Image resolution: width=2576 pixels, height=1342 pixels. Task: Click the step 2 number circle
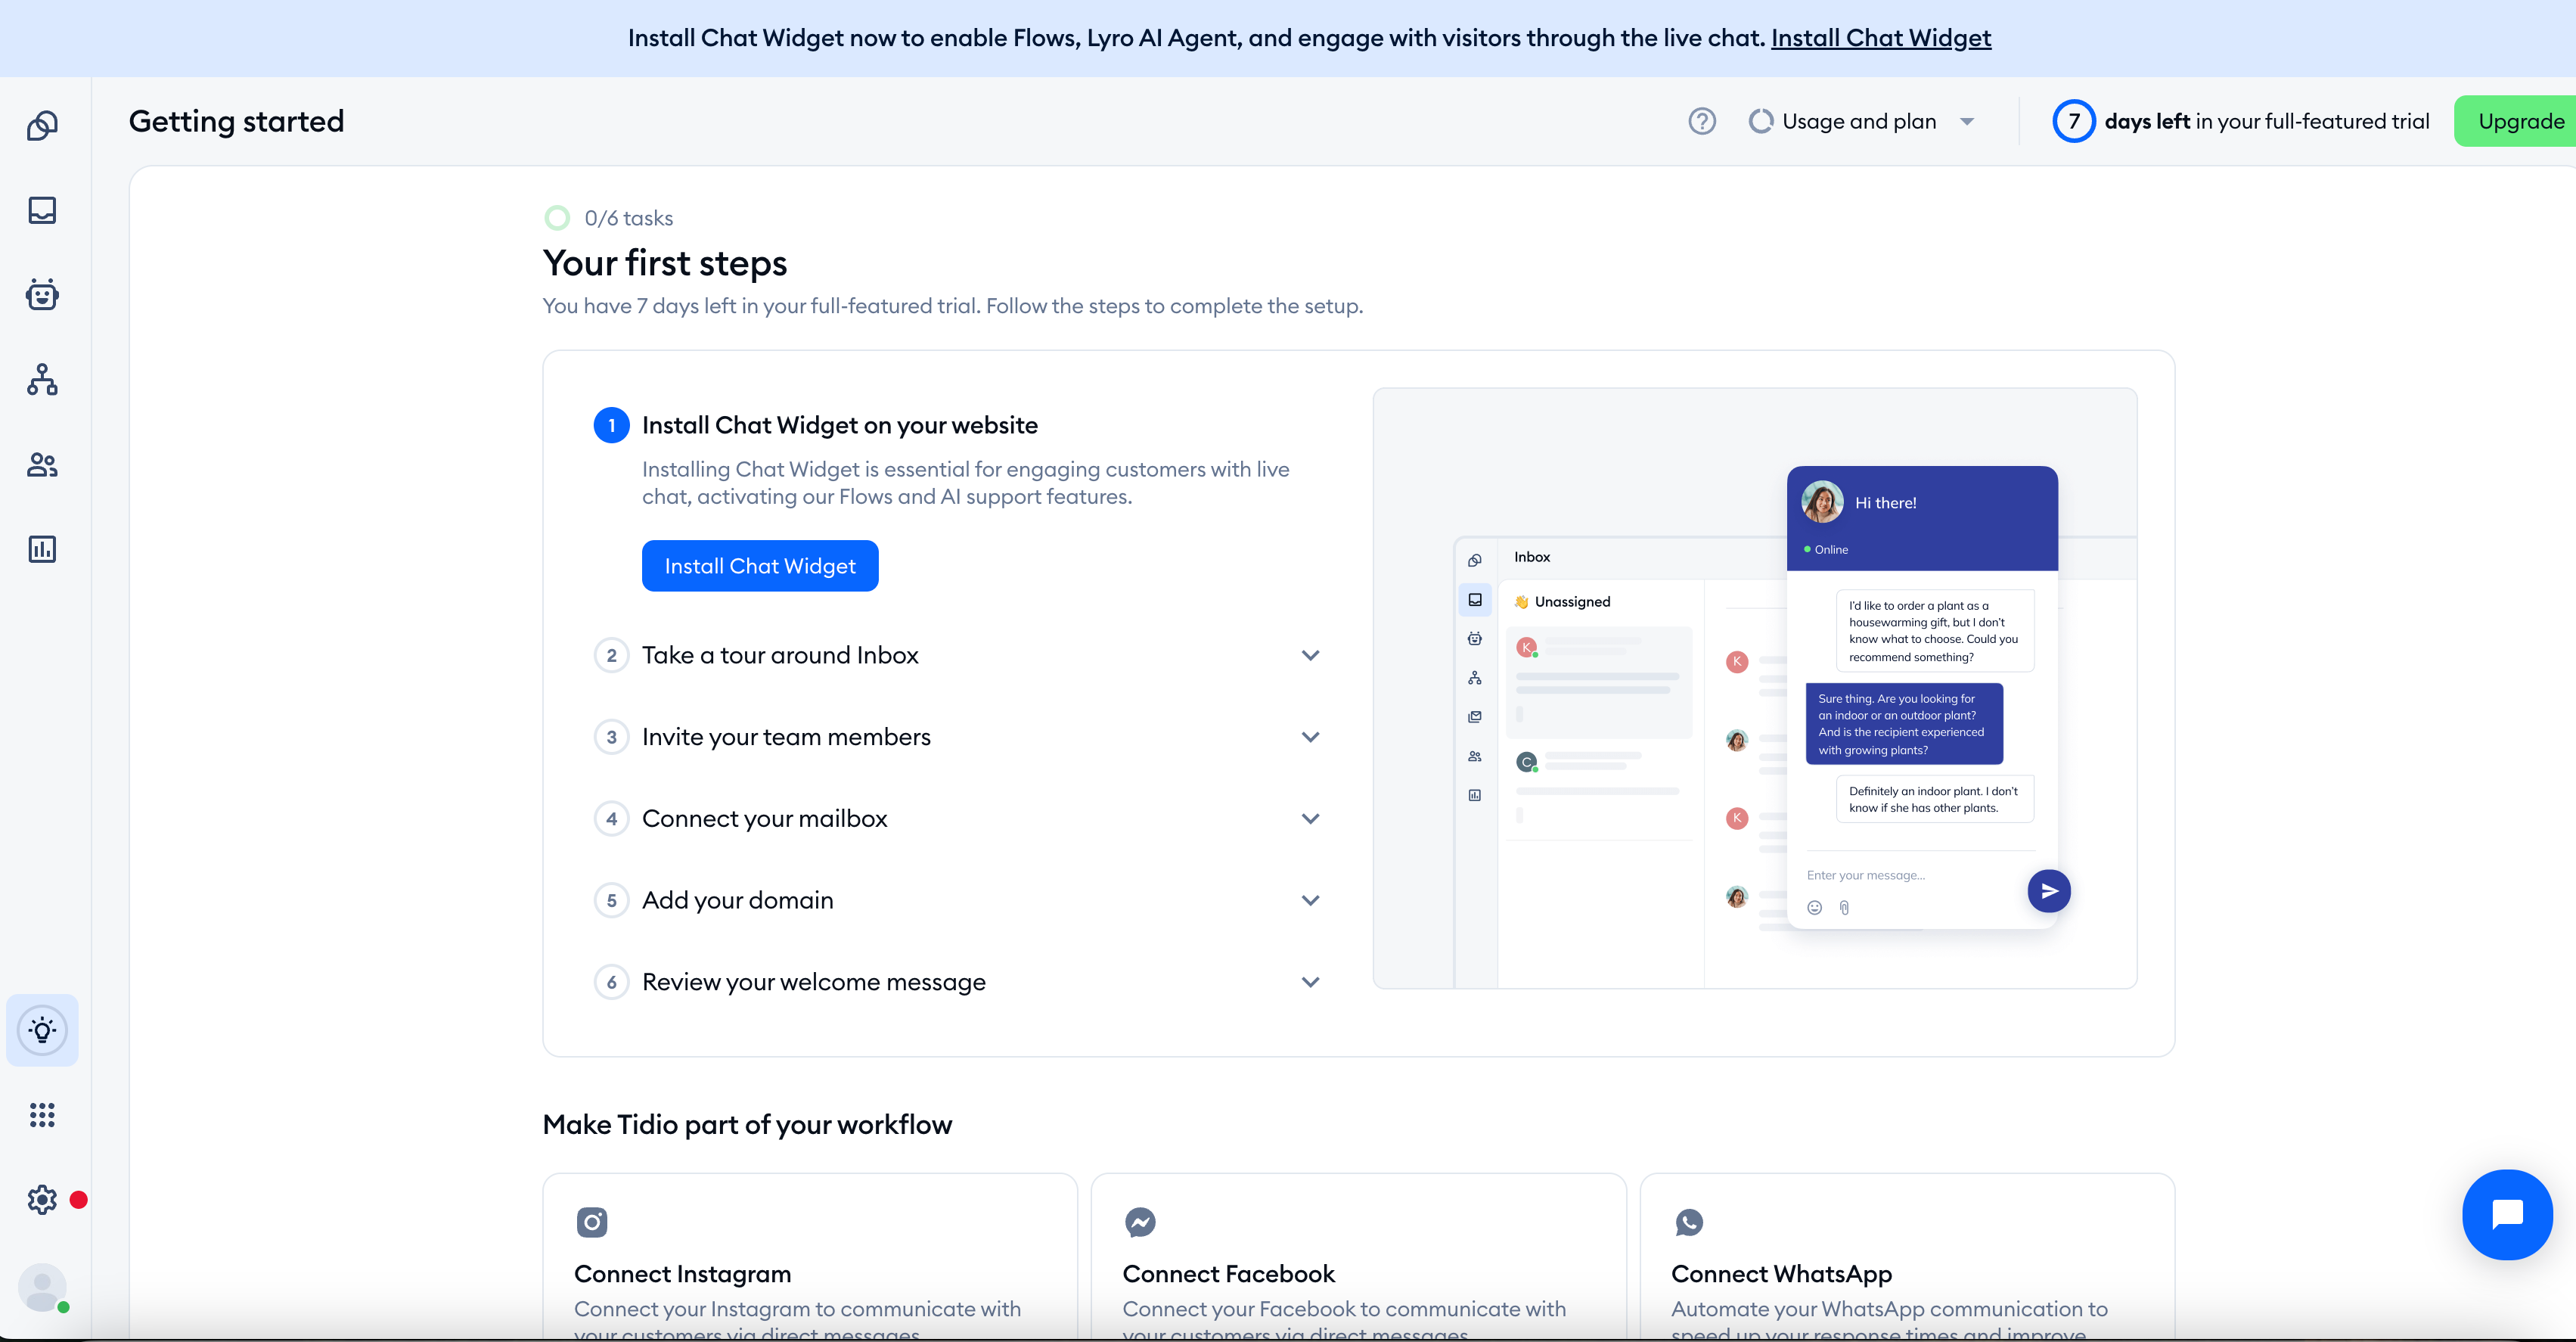611,655
